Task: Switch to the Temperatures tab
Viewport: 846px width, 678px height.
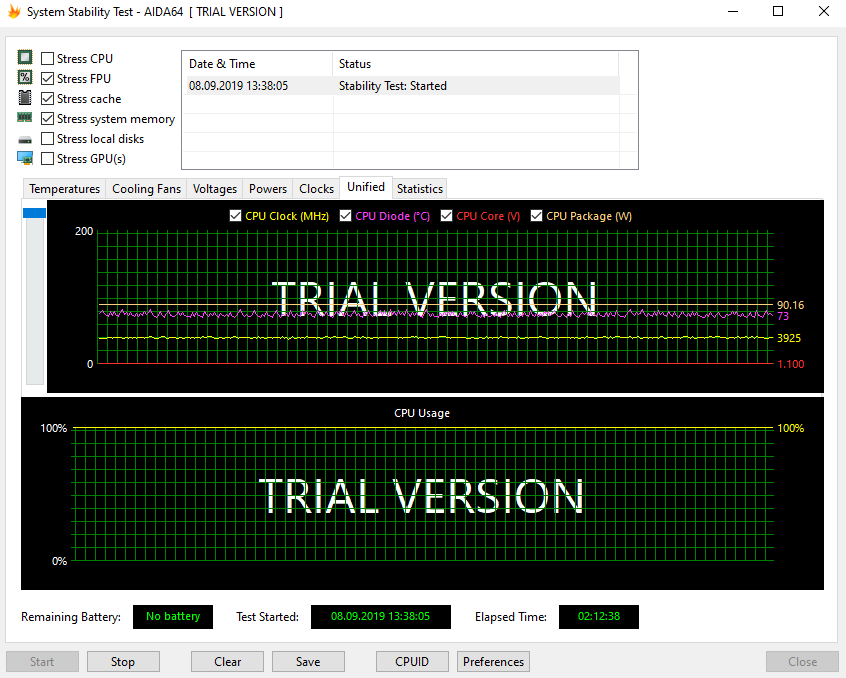Action: (65, 189)
